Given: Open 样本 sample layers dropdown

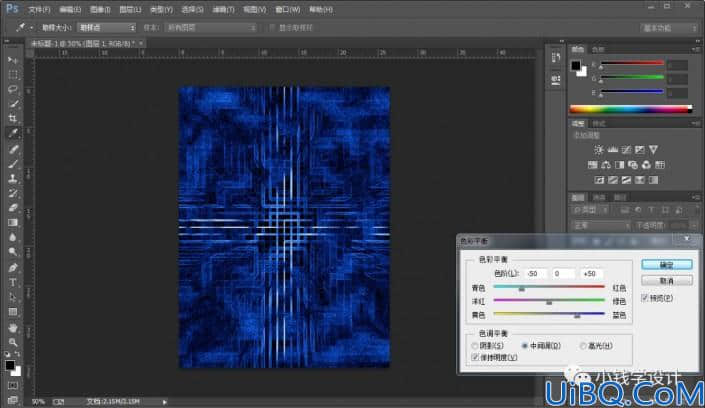Looking at the screenshot, I should (x=210, y=27).
